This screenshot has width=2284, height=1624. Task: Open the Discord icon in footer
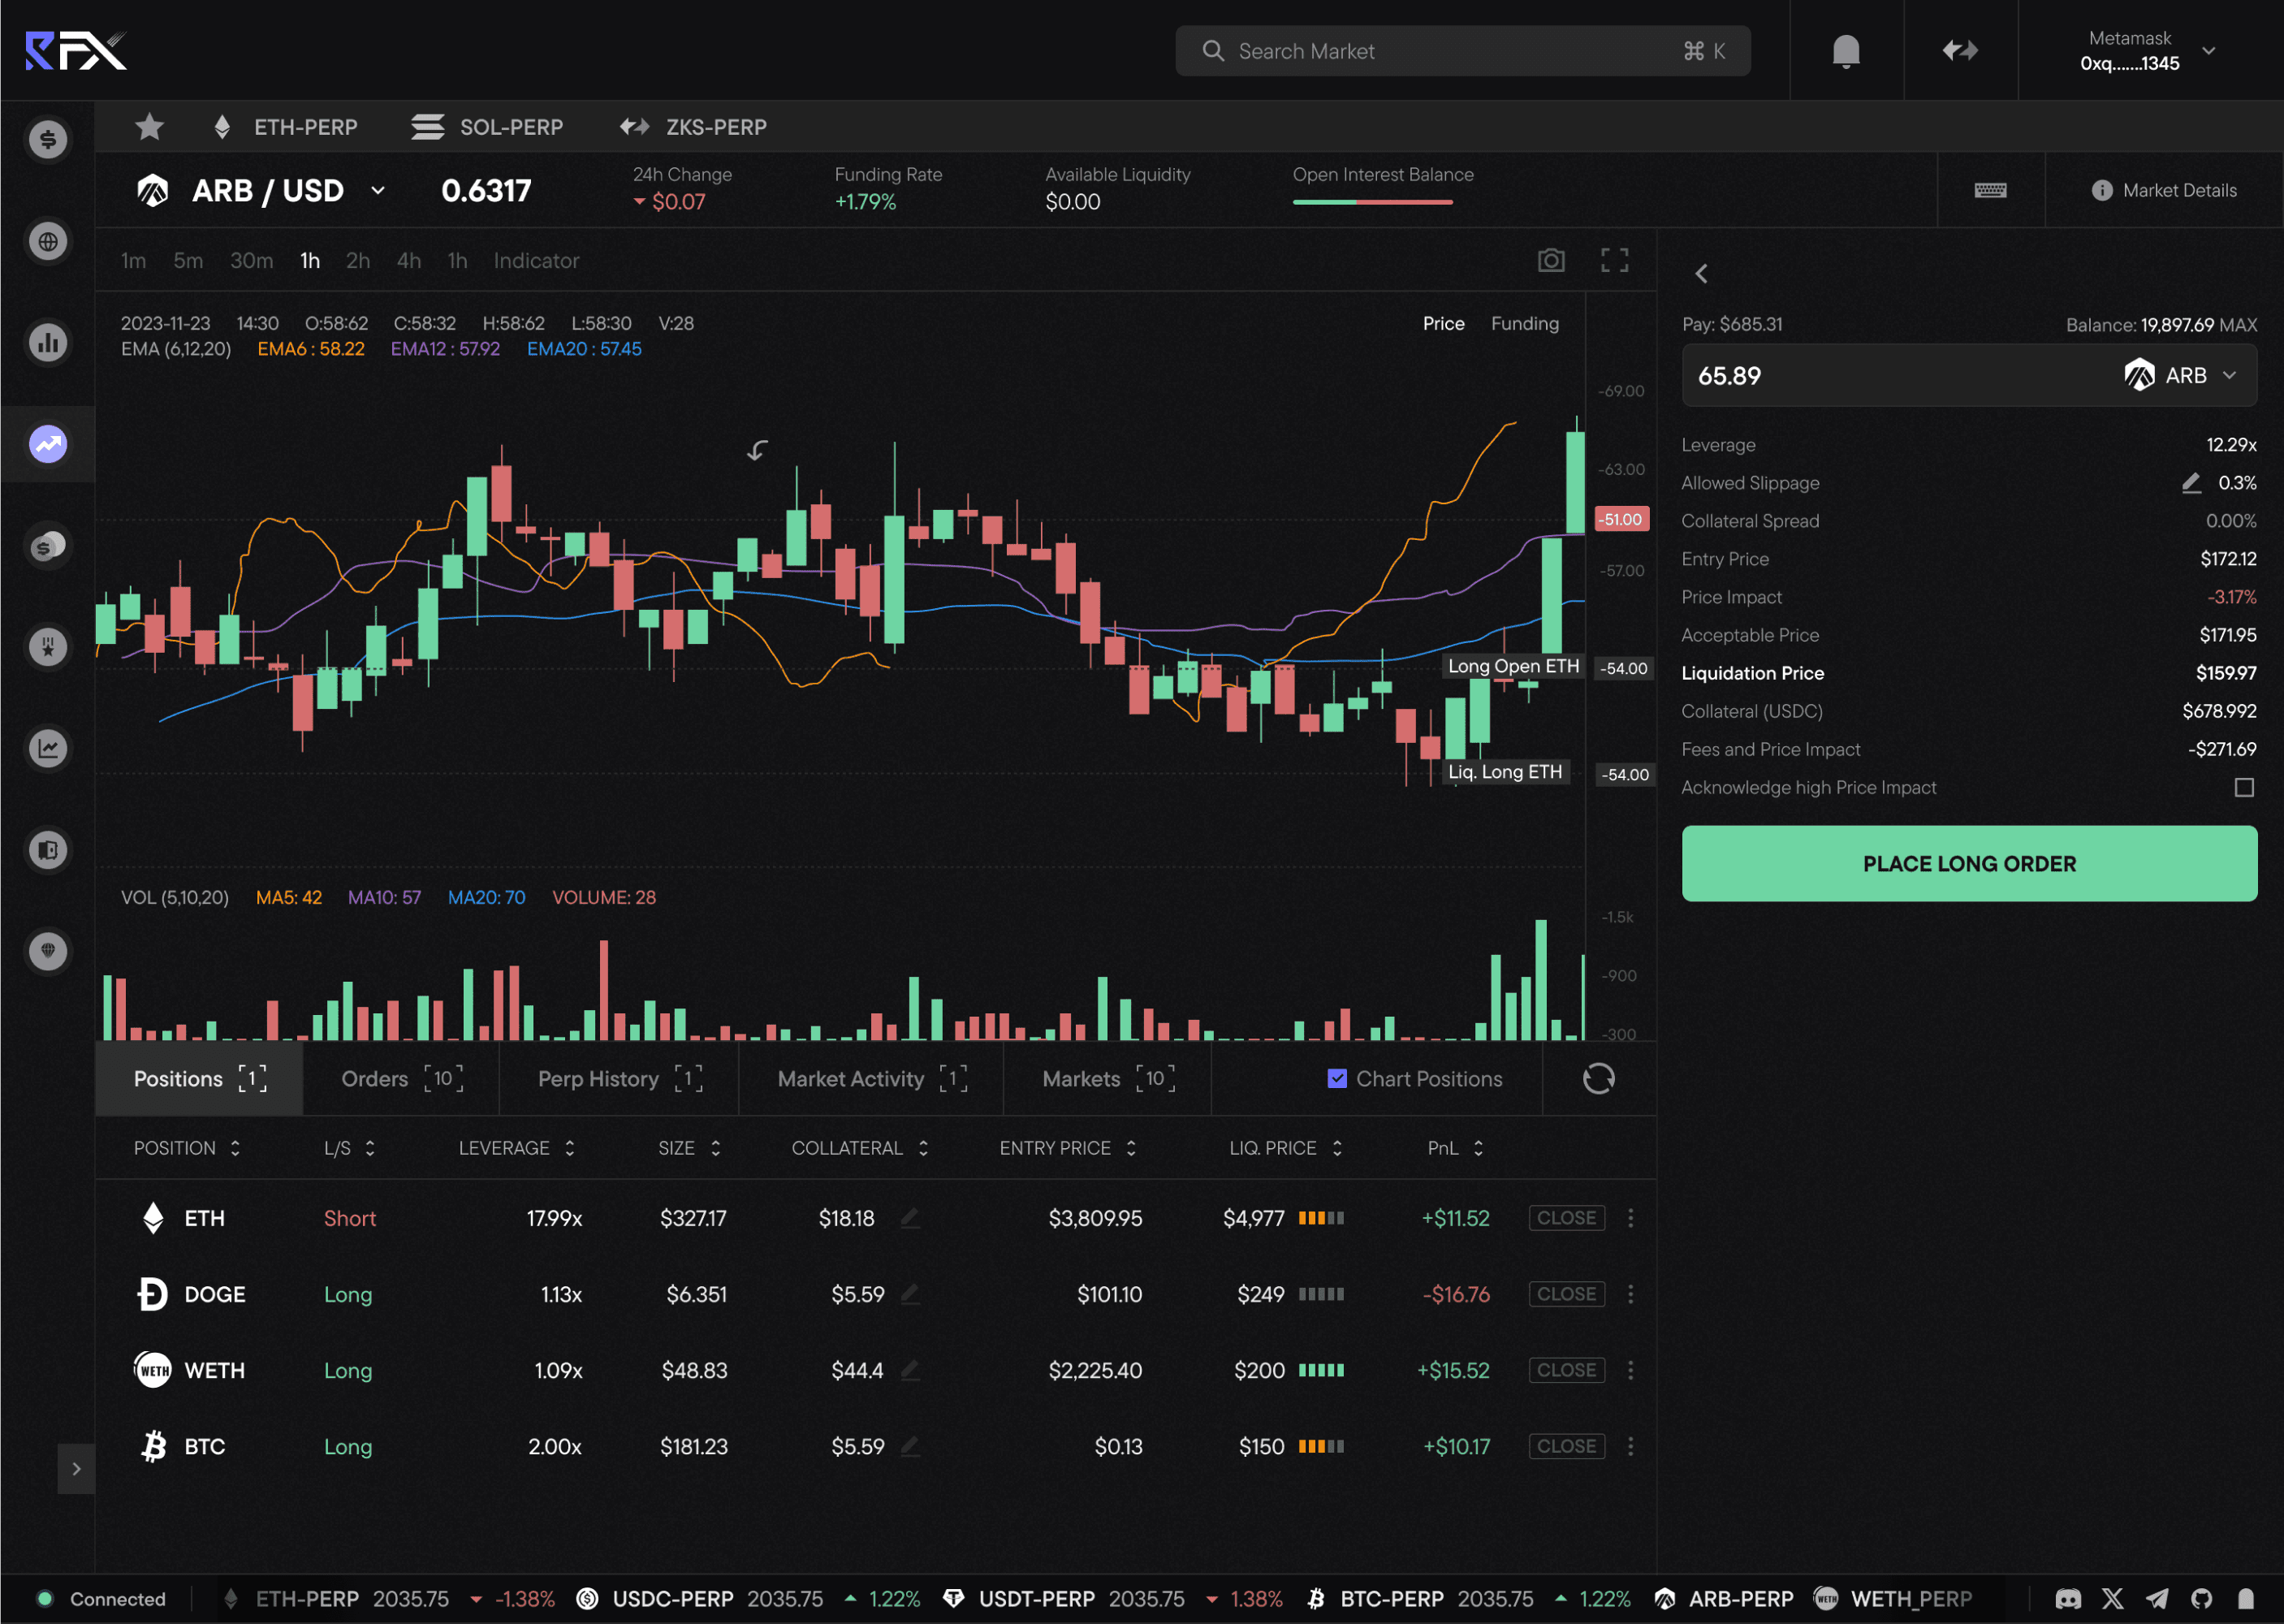coord(2068,1598)
